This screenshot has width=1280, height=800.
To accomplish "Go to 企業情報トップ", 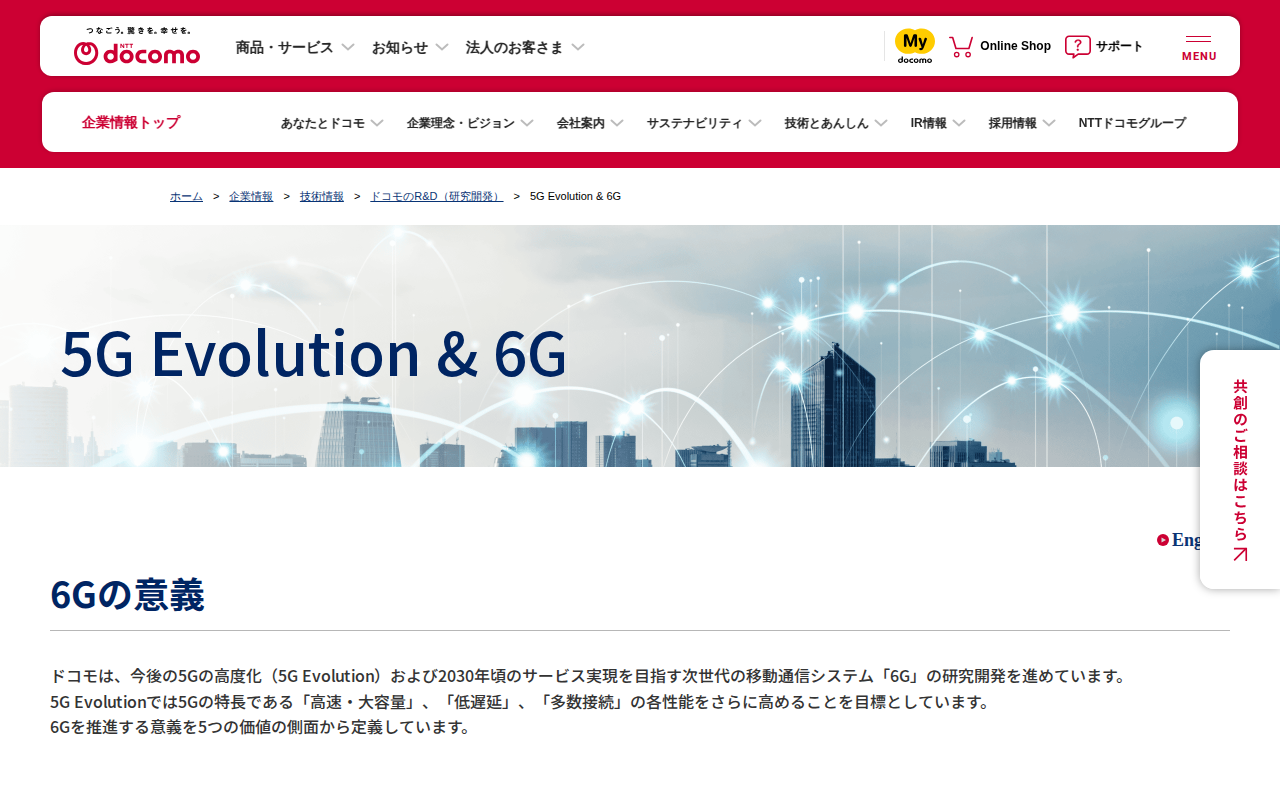I will point(131,122).
